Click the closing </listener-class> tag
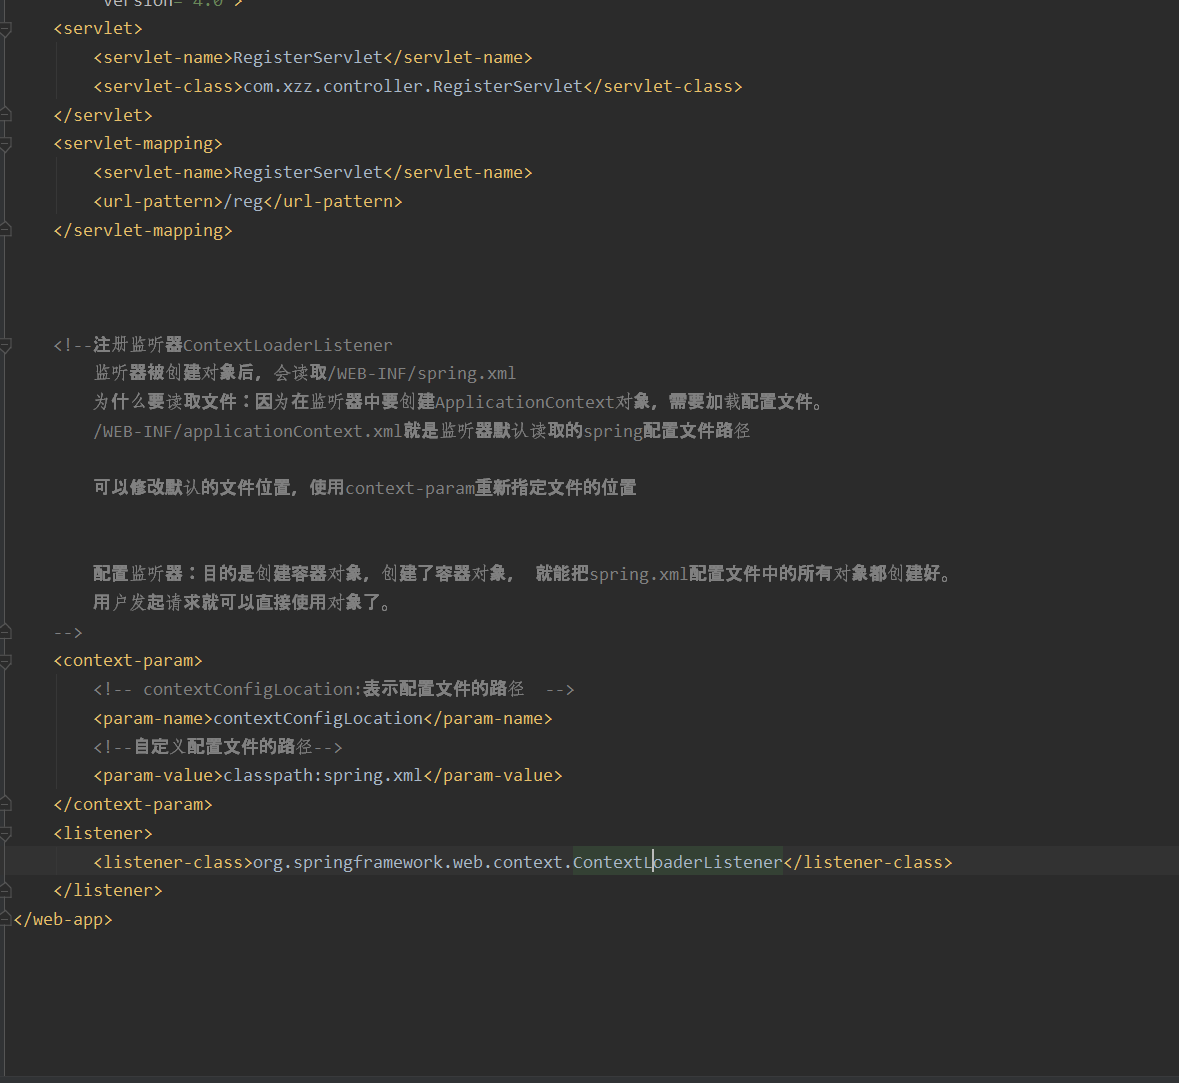 (x=868, y=862)
